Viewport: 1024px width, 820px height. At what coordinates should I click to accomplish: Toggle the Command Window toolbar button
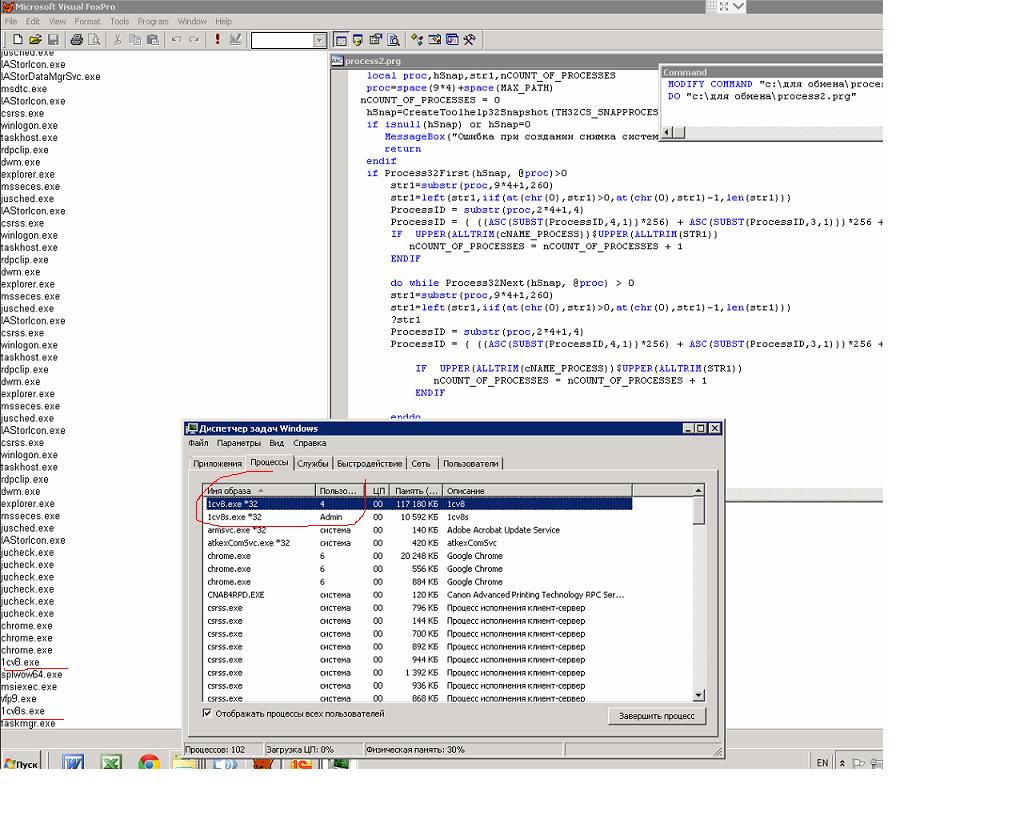click(341, 40)
